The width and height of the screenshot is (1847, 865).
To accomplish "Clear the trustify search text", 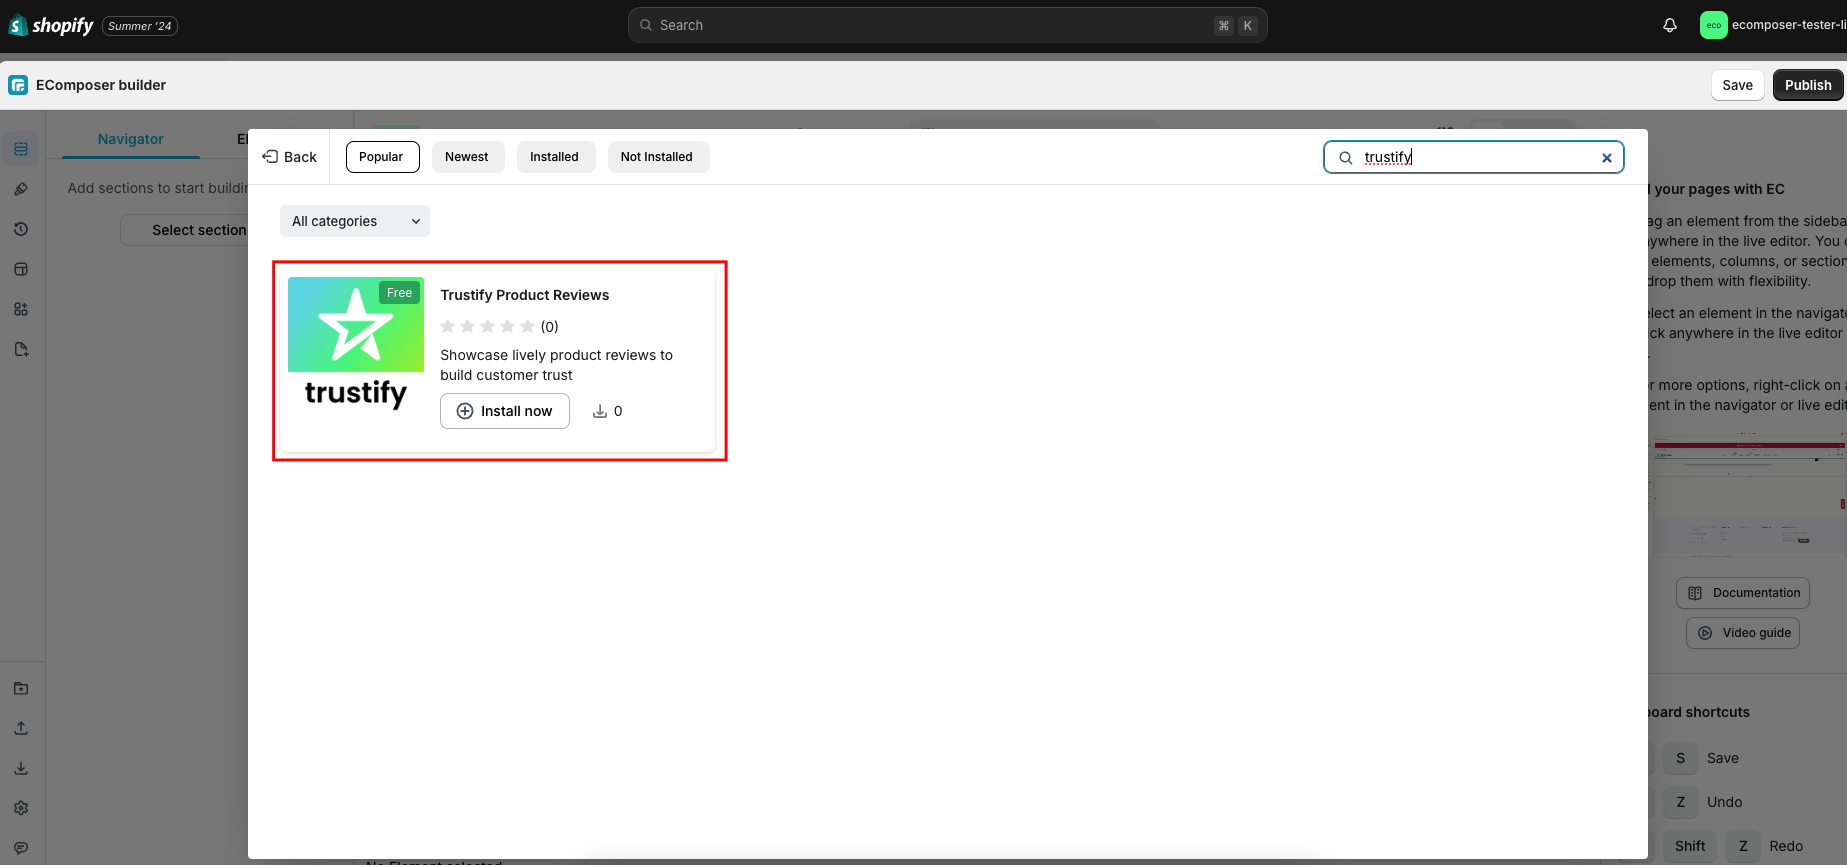I will (x=1606, y=158).
